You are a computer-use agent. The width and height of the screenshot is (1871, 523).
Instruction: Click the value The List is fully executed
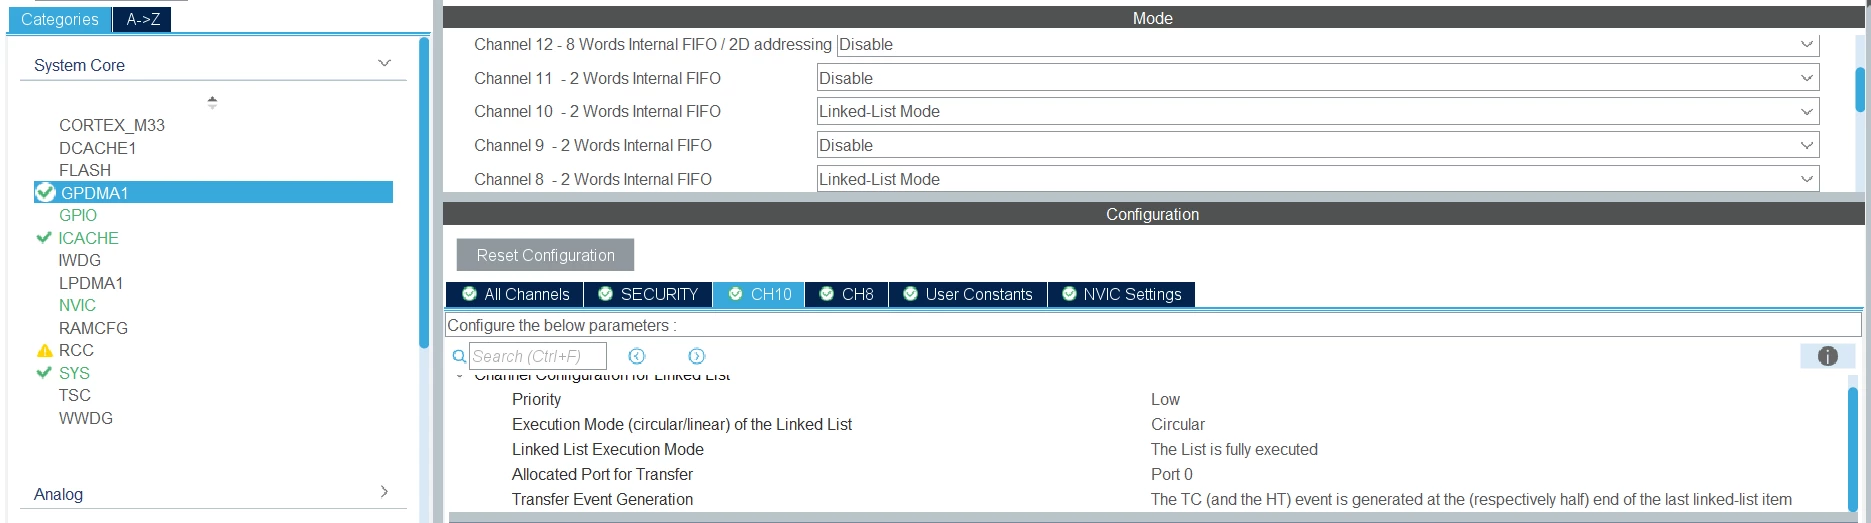(1234, 449)
